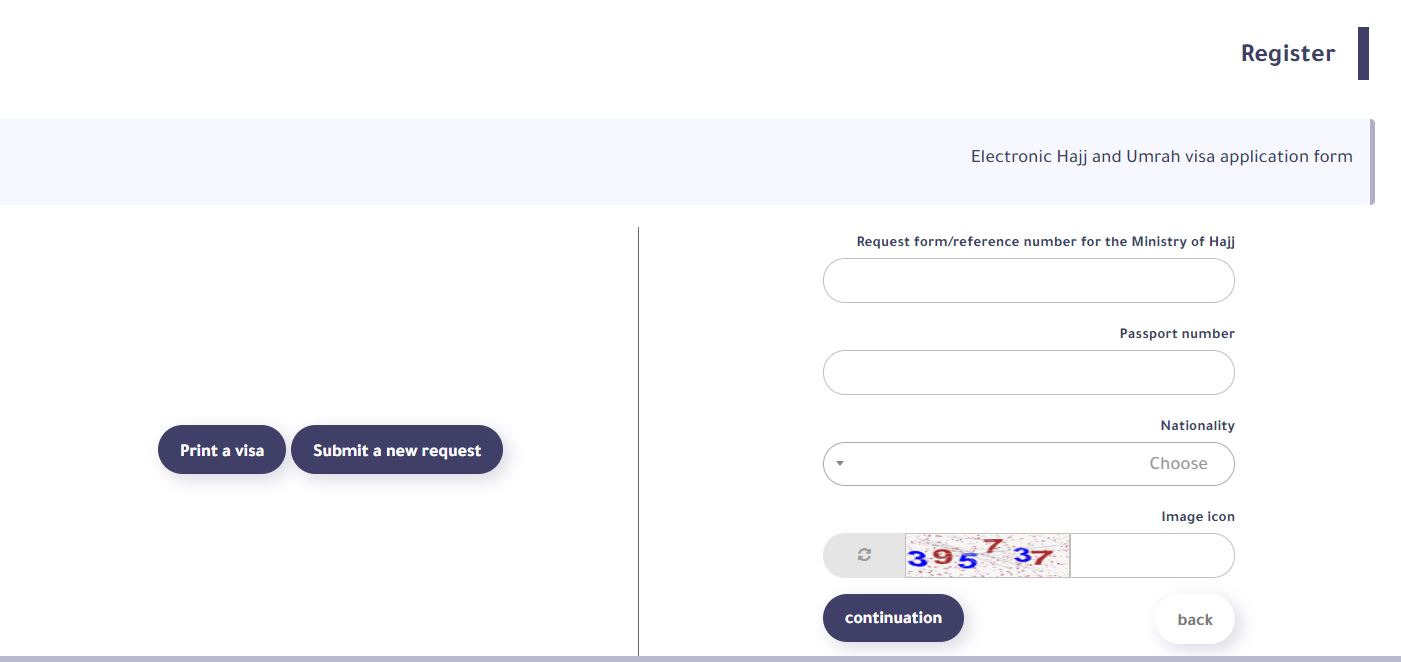This screenshot has width=1401, height=662.
Task: Click the Print a visa button
Action: pyautogui.click(x=222, y=450)
